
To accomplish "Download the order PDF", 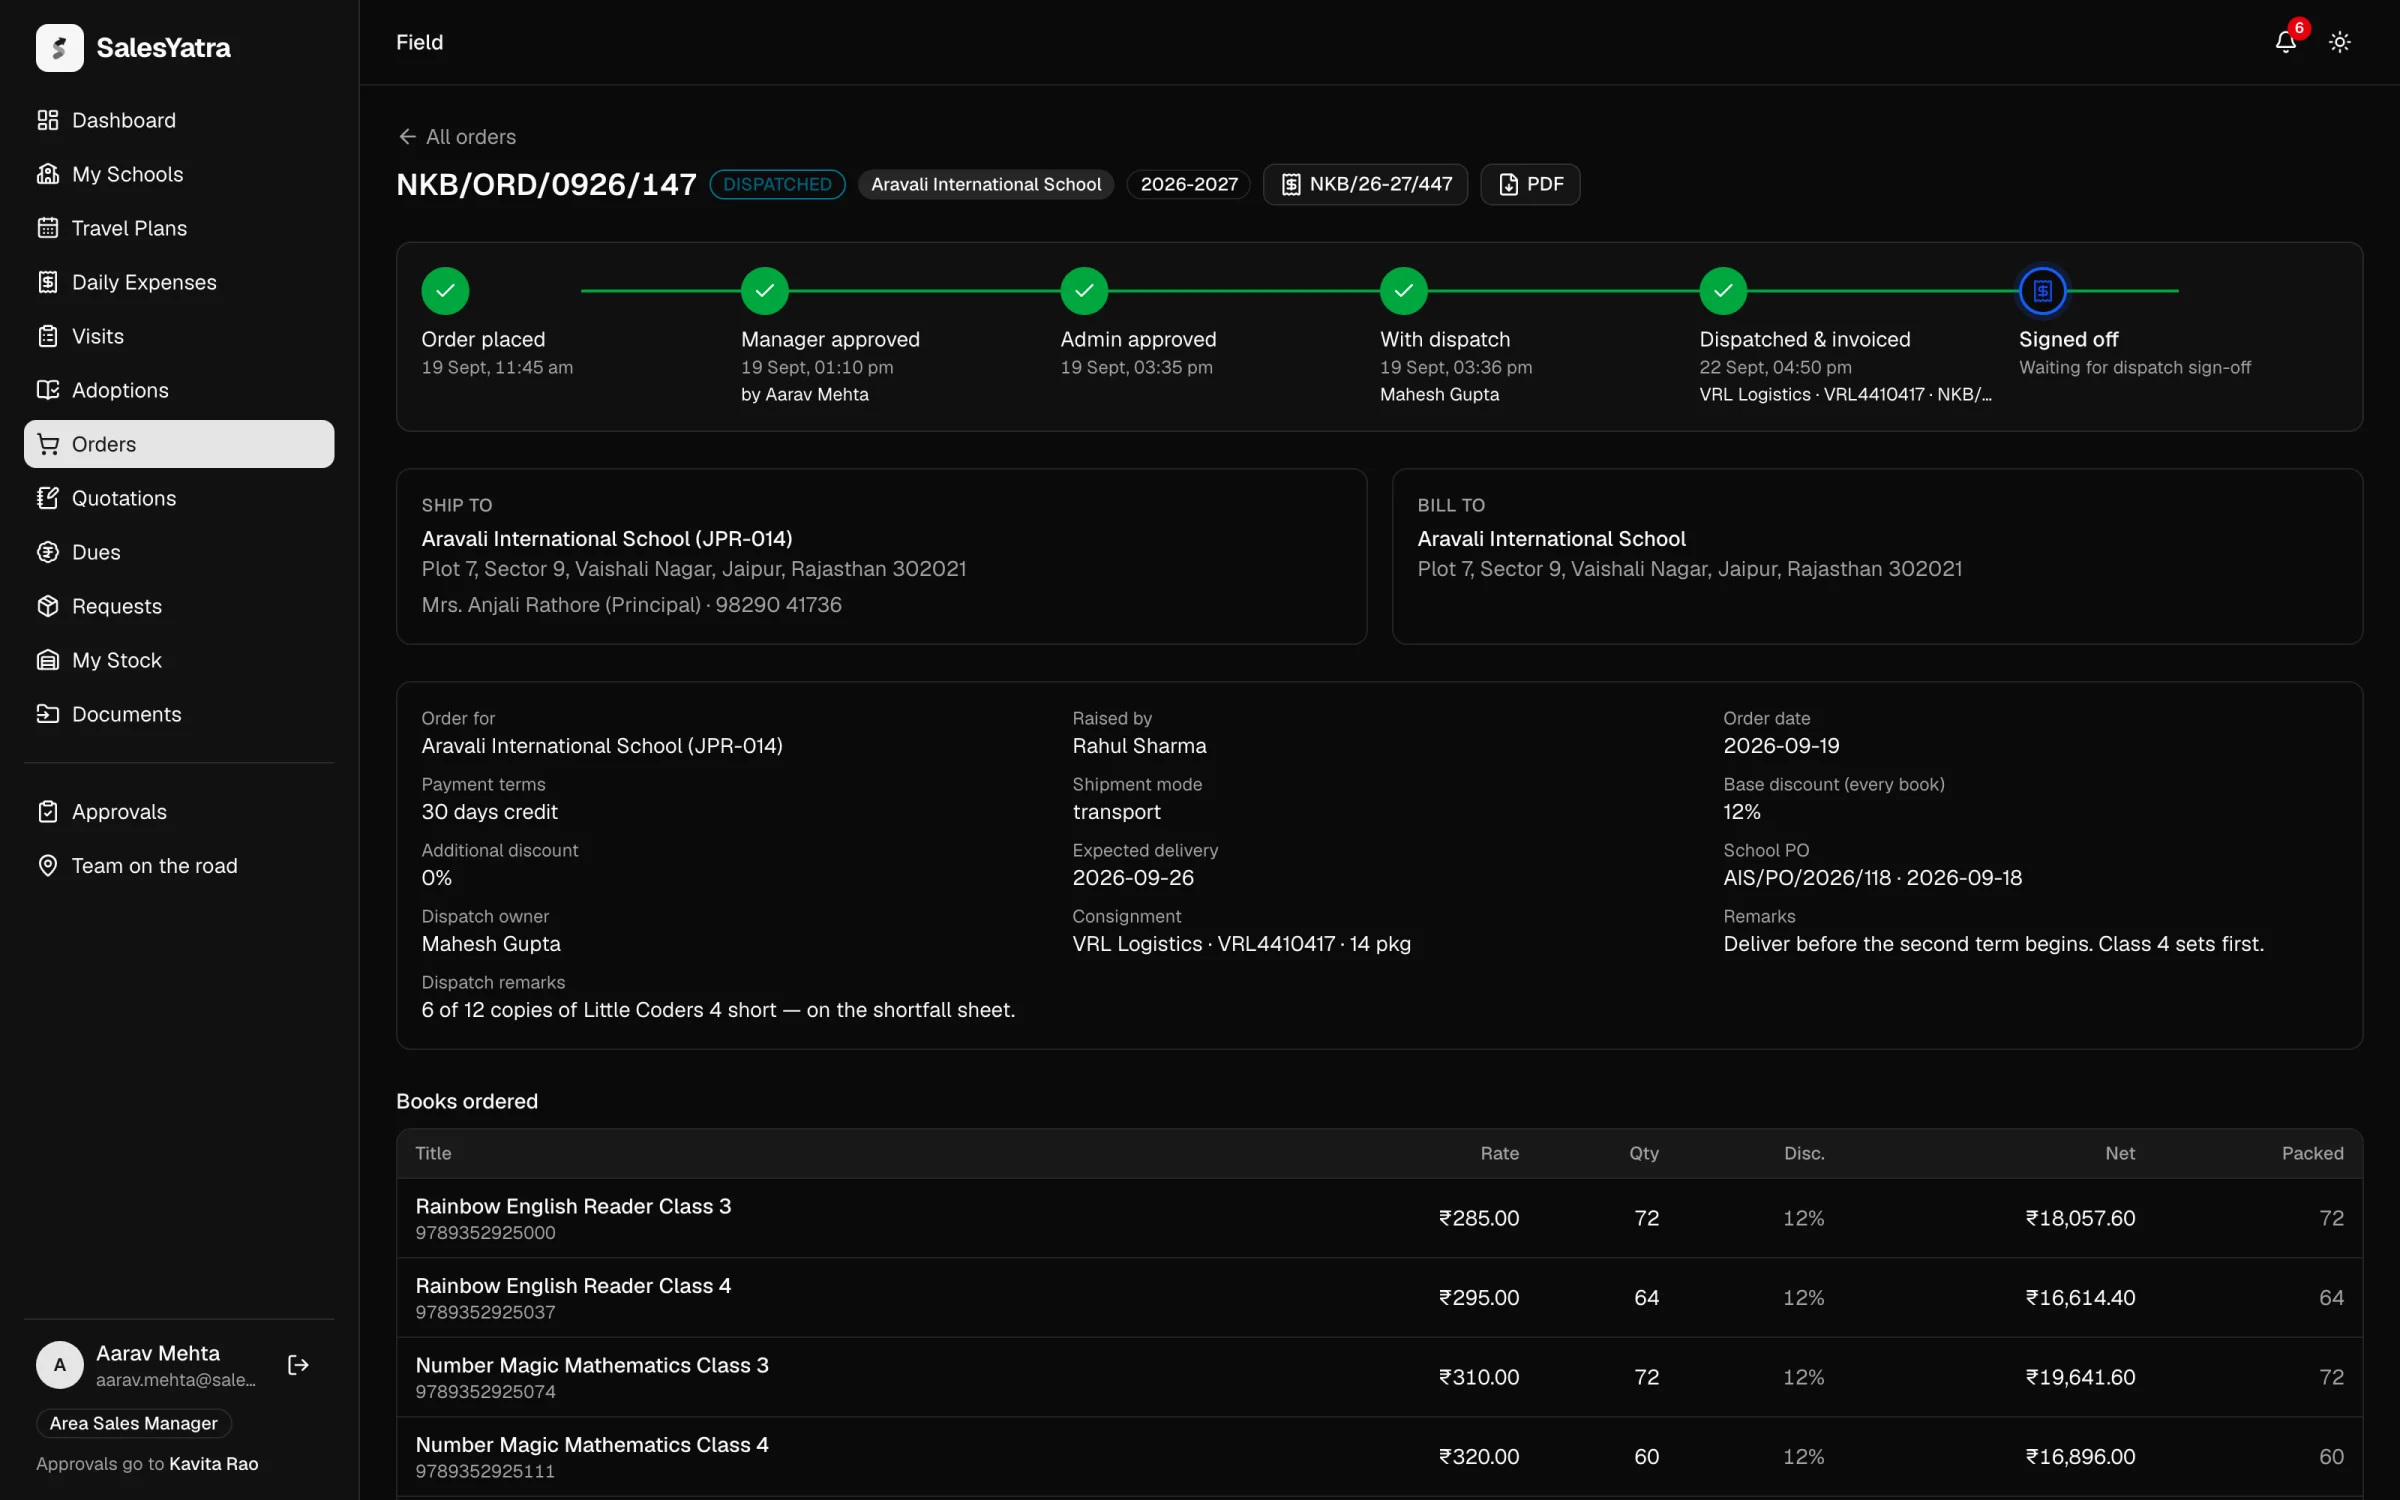I will click(x=1530, y=184).
